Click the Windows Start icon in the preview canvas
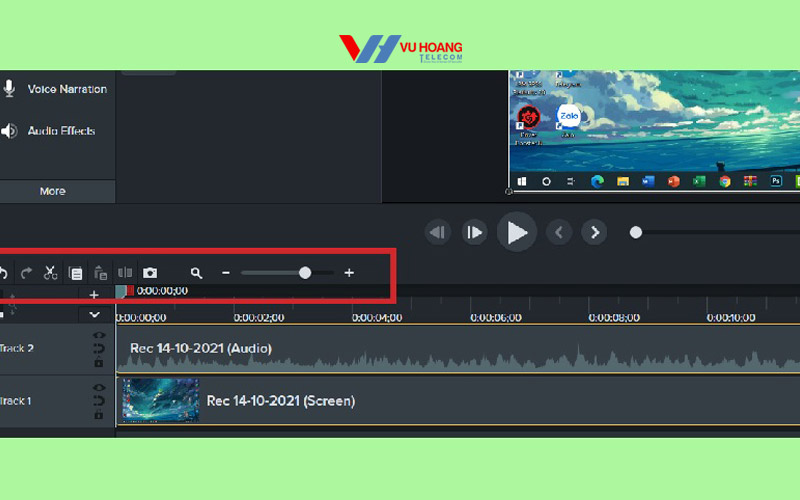The image size is (800, 500). (x=522, y=182)
